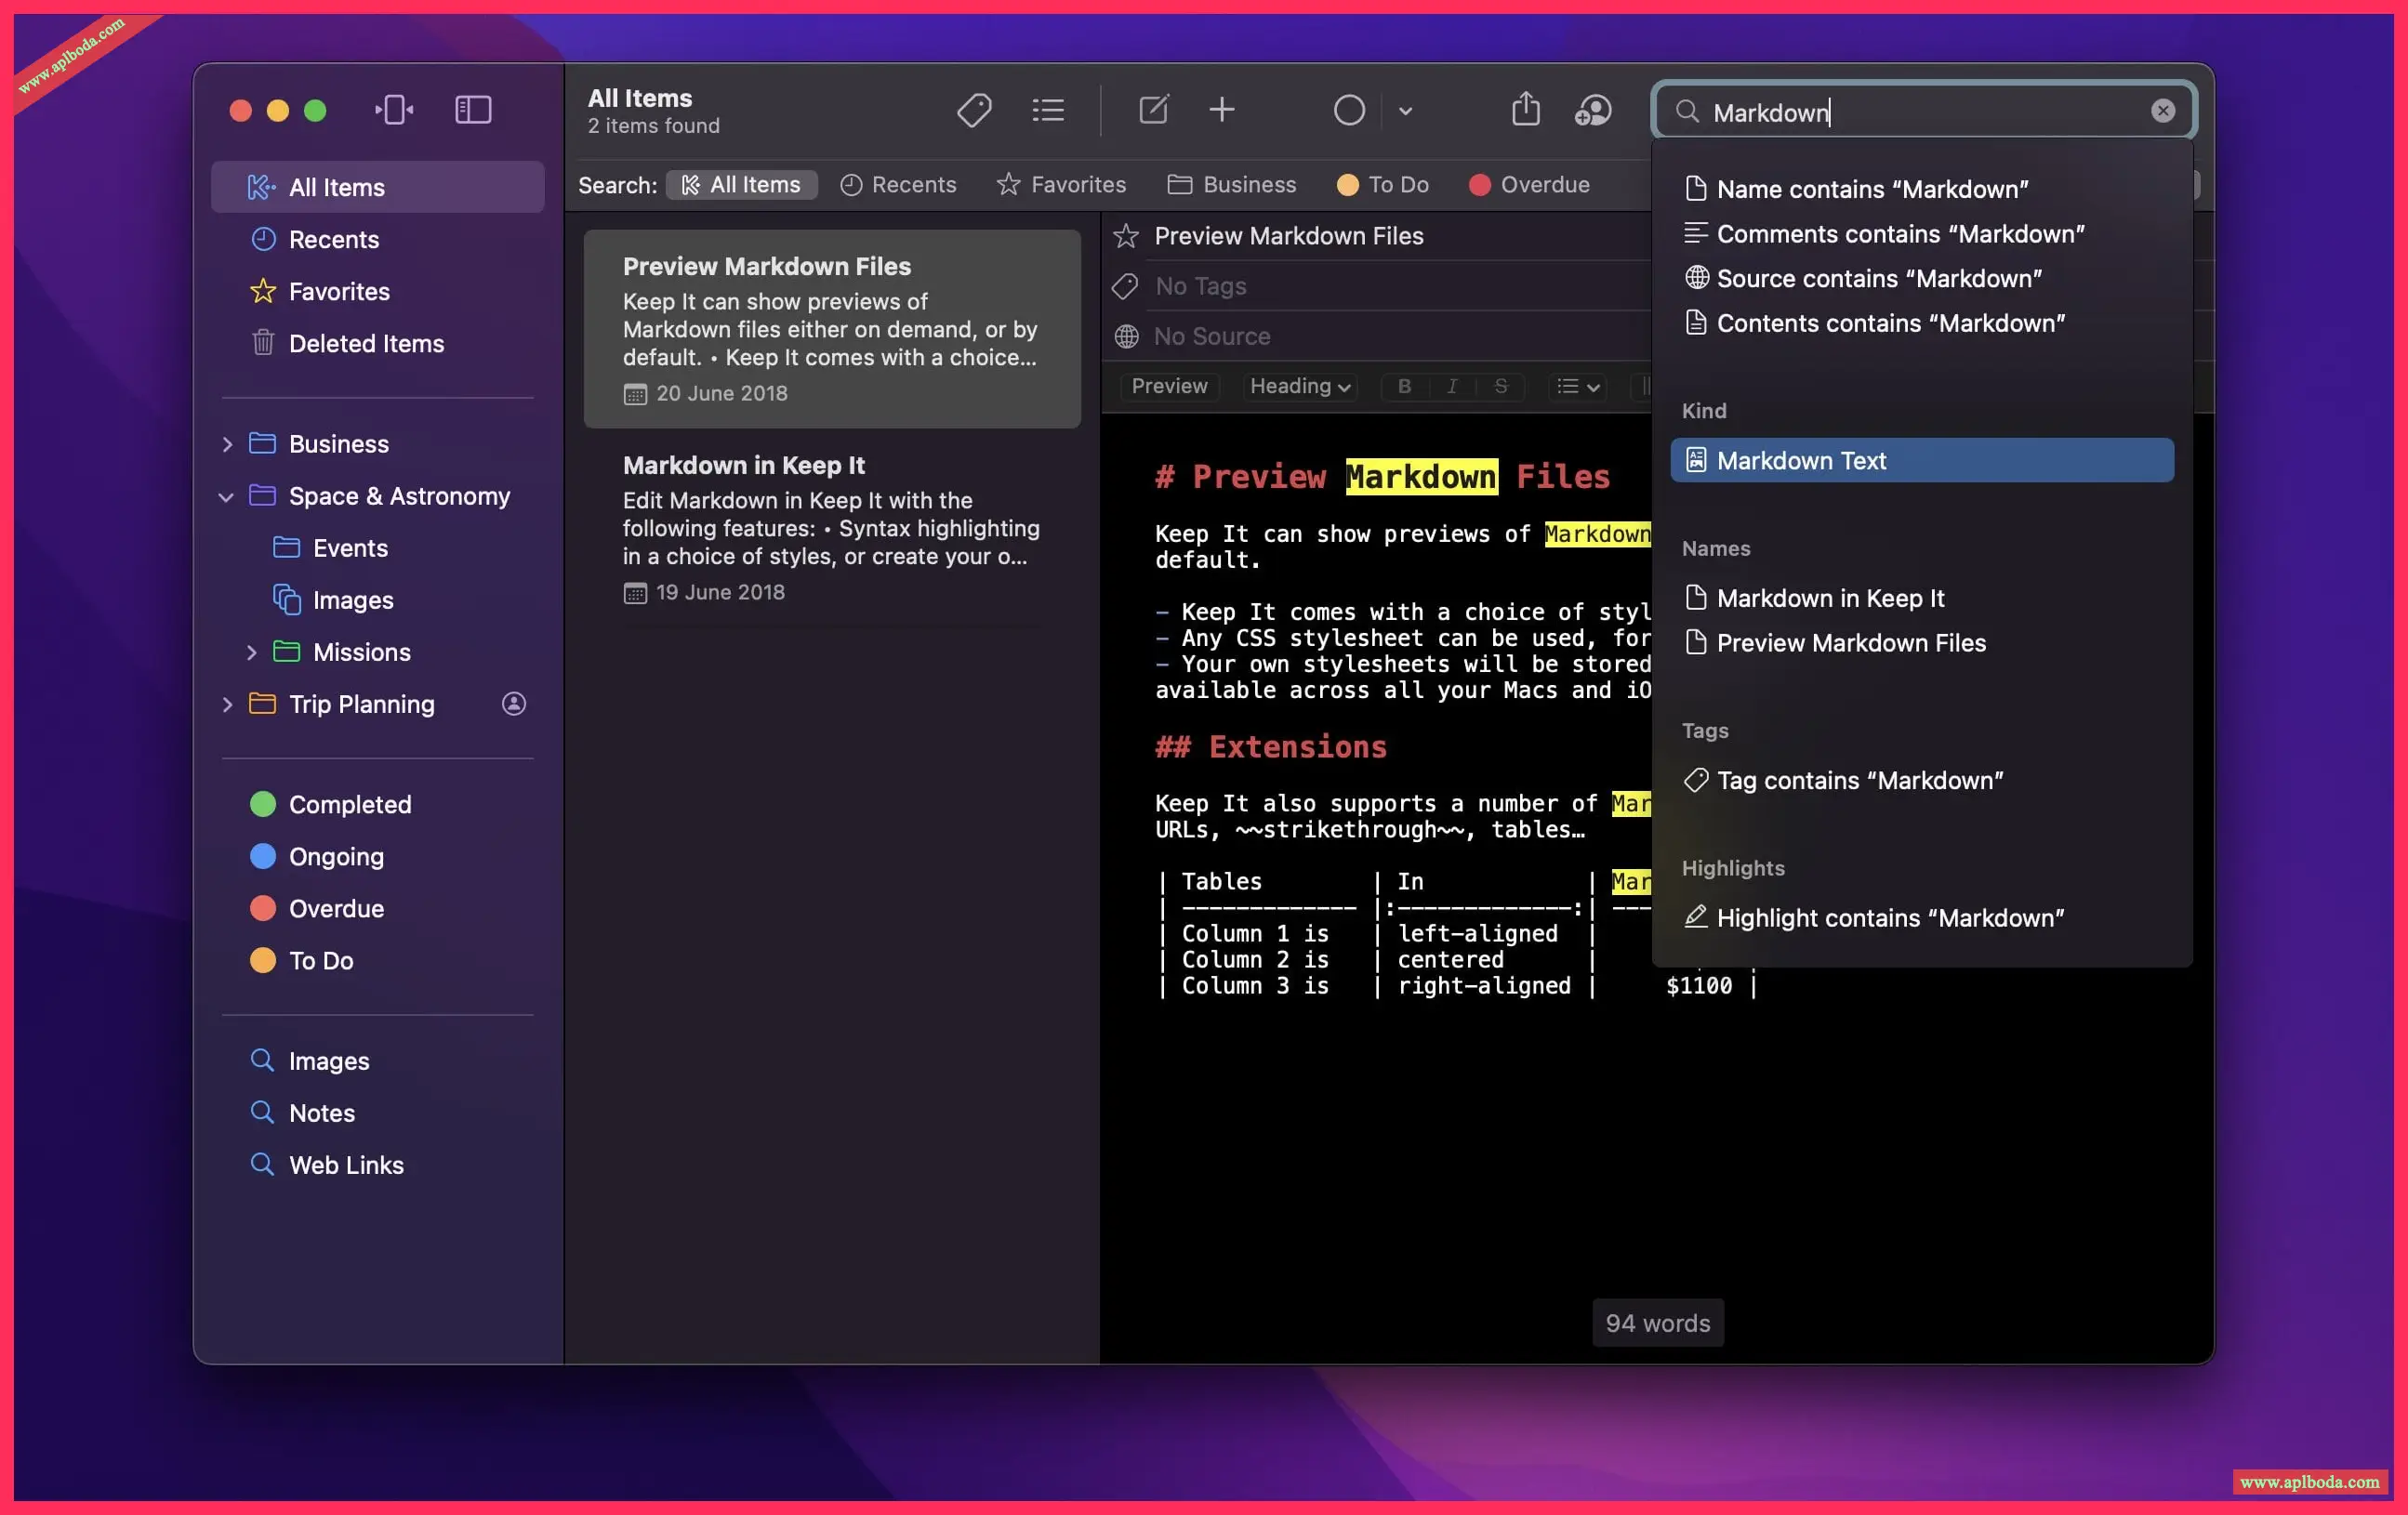Open the Heading style dropdown
This screenshot has width=2408, height=1515.
coord(1300,386)
